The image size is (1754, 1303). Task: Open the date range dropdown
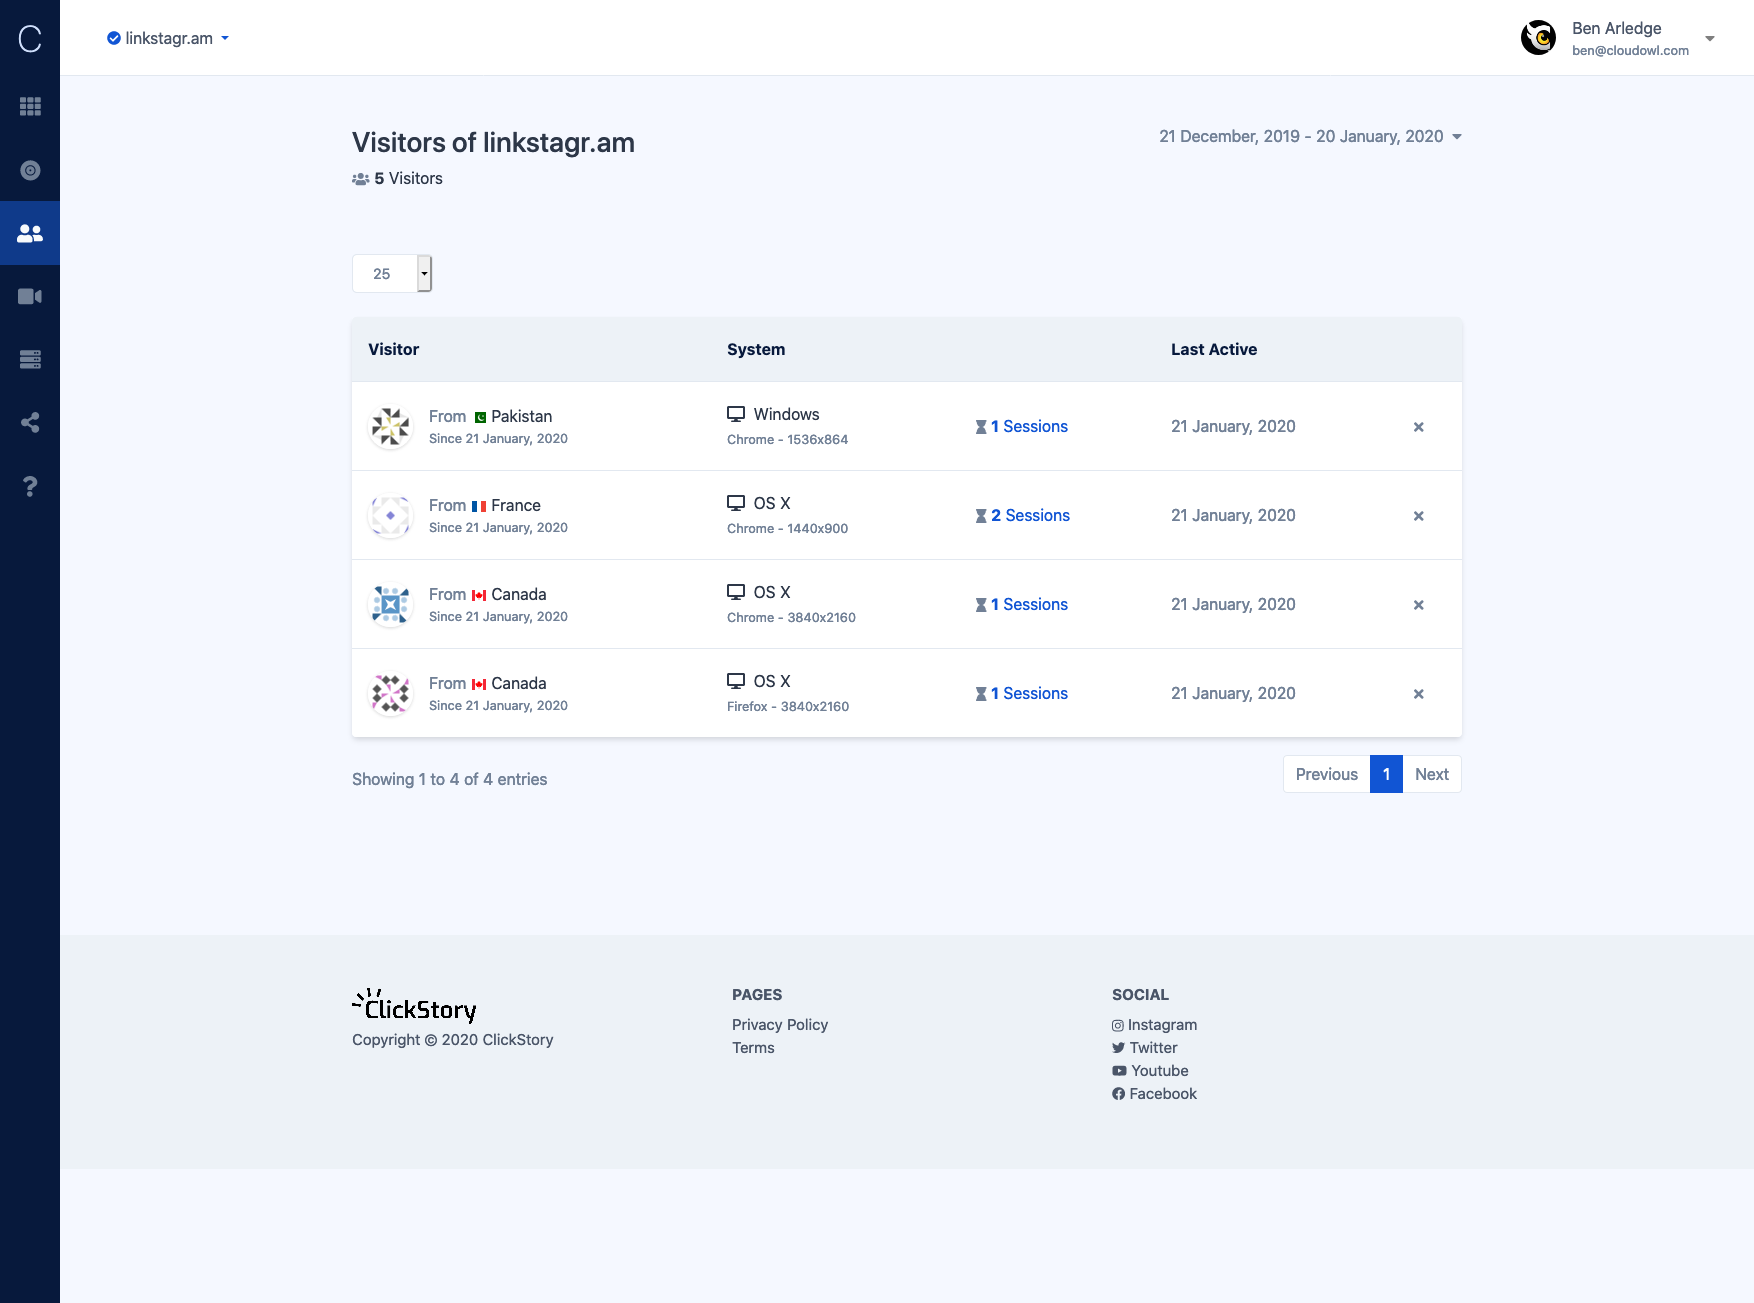[1310, 136]
